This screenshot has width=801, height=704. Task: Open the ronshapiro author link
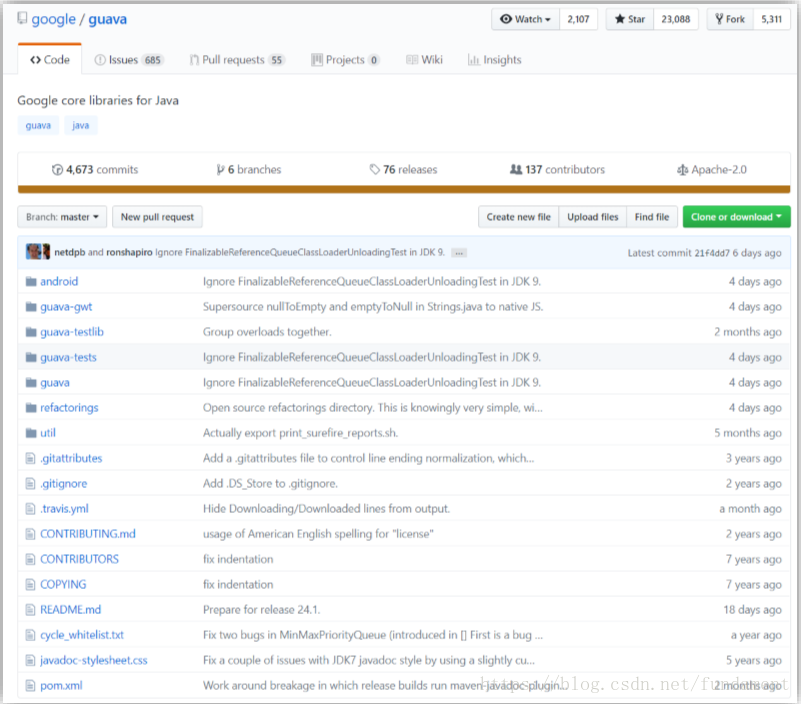coord(129,252)
